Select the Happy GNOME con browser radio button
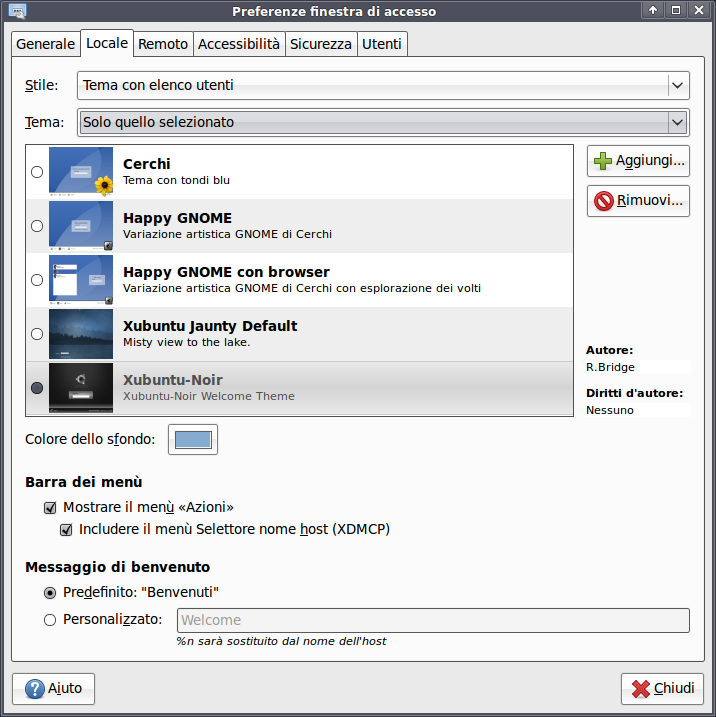The image size is (716, 717). click(x=37, y=280)
